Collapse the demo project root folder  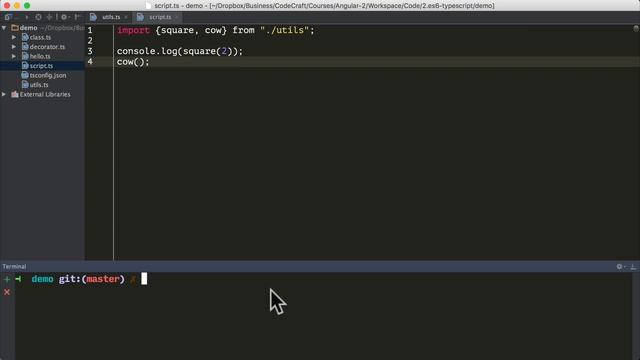[4, 28]
